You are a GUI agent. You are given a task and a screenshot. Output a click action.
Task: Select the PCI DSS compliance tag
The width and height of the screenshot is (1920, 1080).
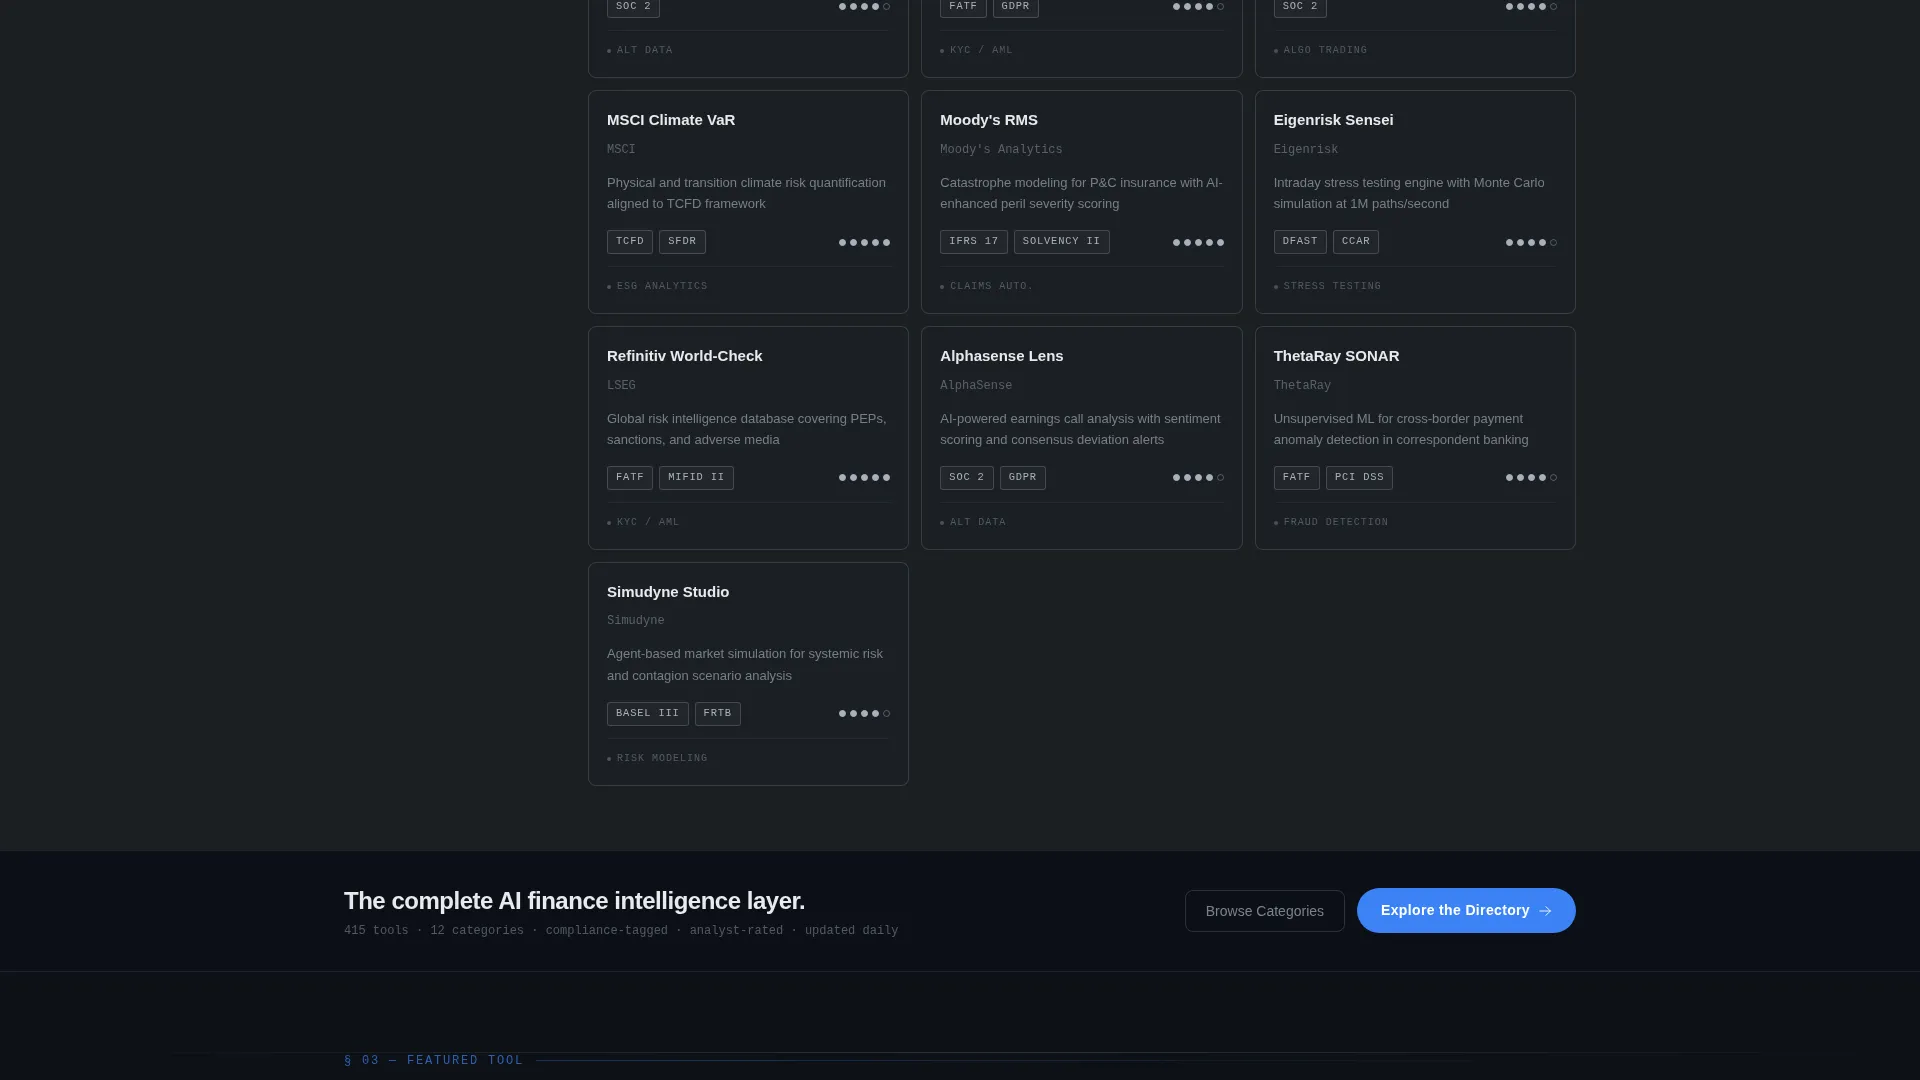click(1359, 478)
